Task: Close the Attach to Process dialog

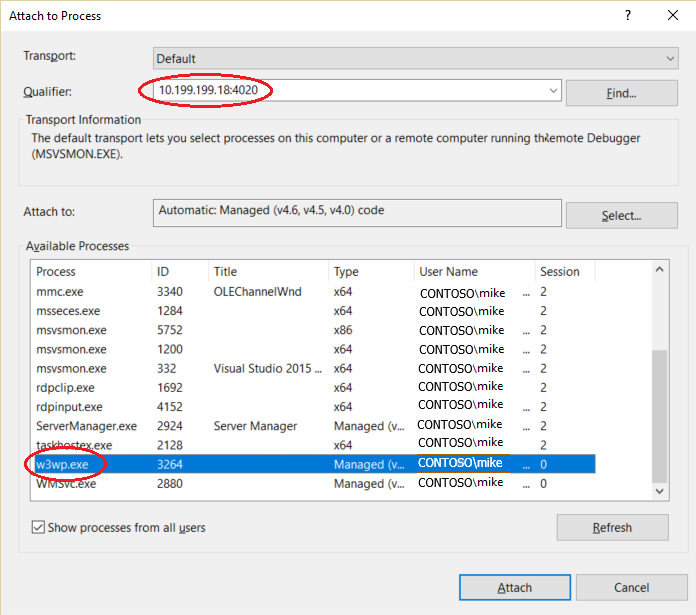Action: 672,16
